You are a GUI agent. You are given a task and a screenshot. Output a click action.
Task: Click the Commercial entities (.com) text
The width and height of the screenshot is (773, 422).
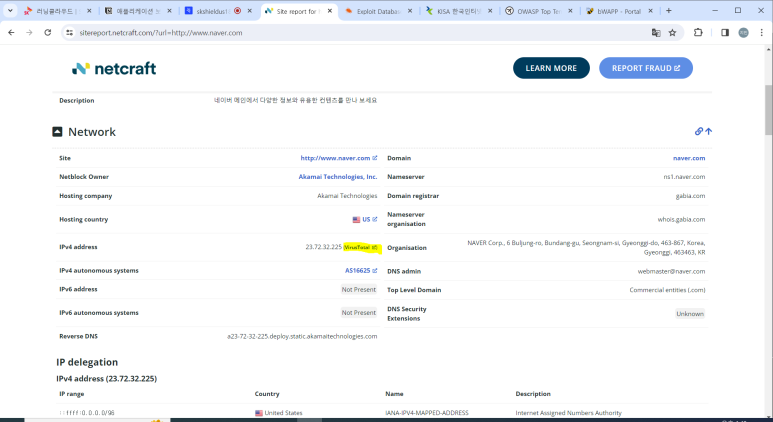coord(668,290)
